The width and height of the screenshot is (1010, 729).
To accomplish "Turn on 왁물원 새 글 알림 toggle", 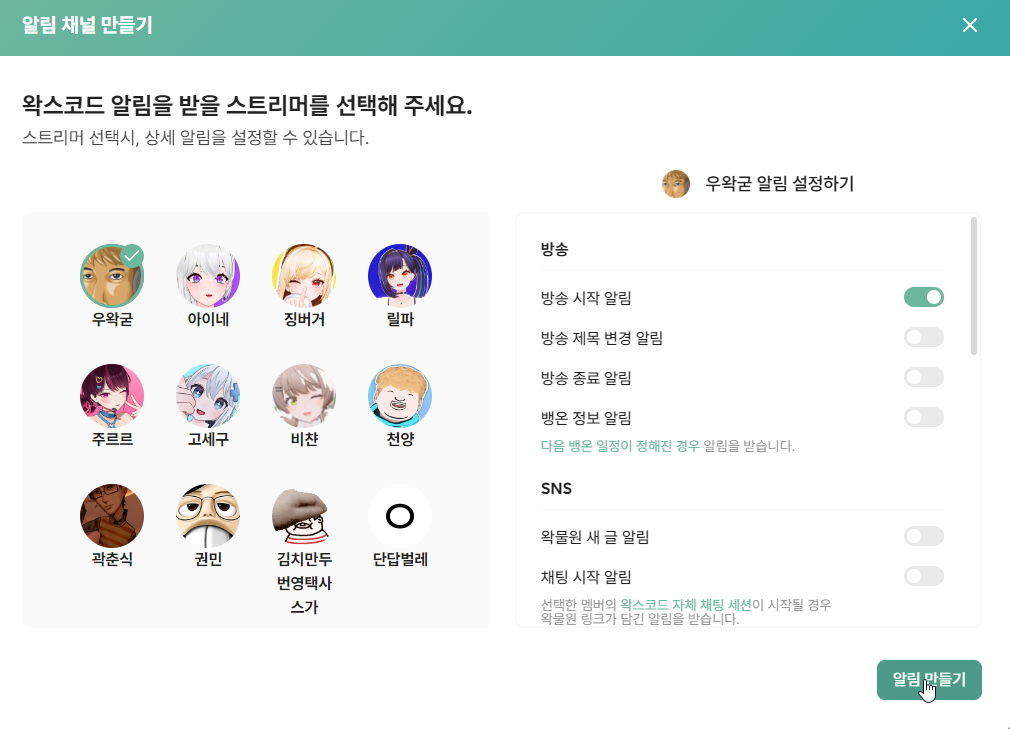I will (x=924, y=536).
